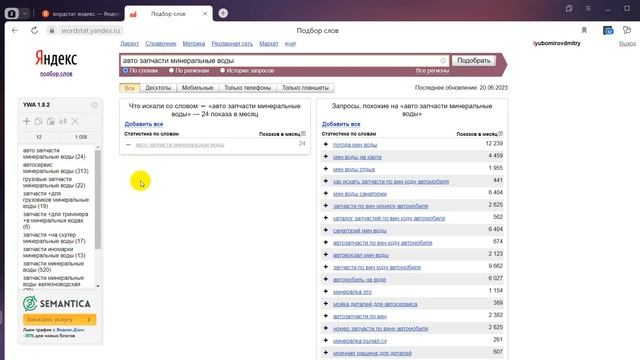Add 'мин воды на карте' with plus
This screenshot has width=640, height=360.
pyautogui.click(x=326, y=156)
